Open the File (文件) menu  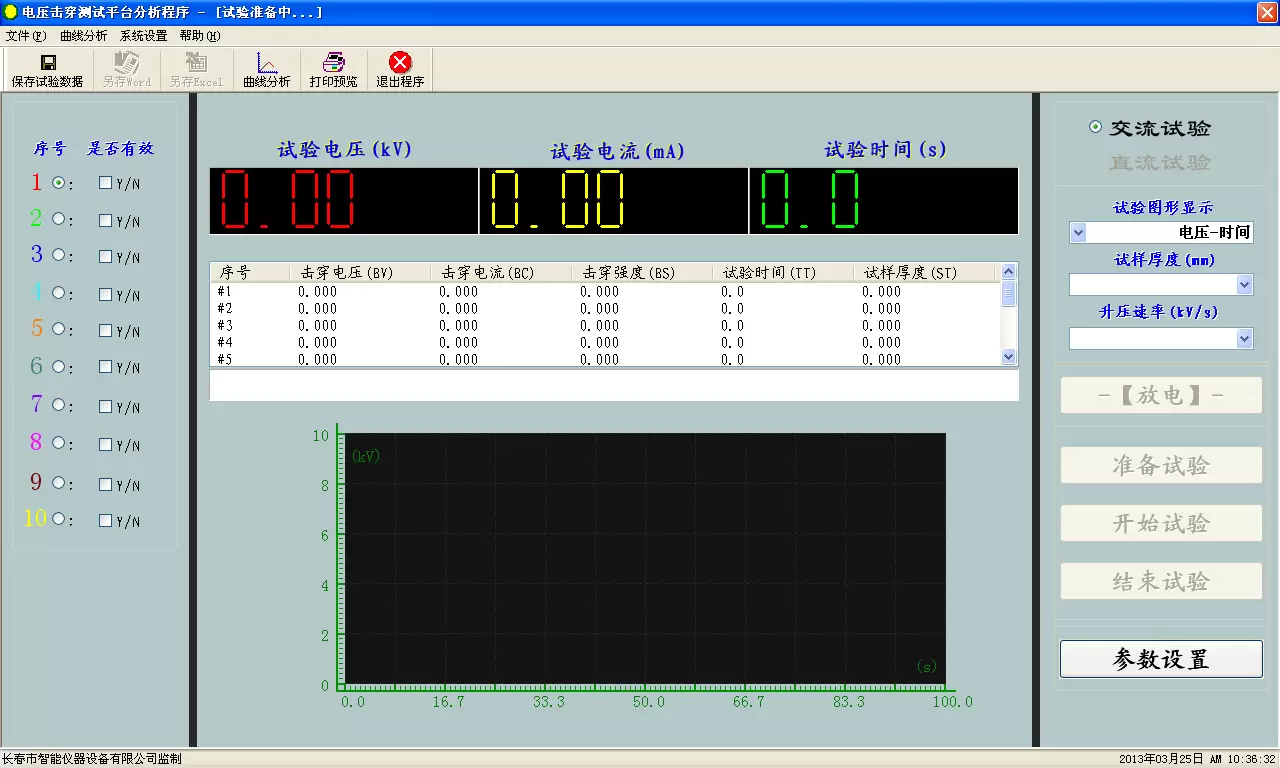pyautogui.click(x=26, y=35)
